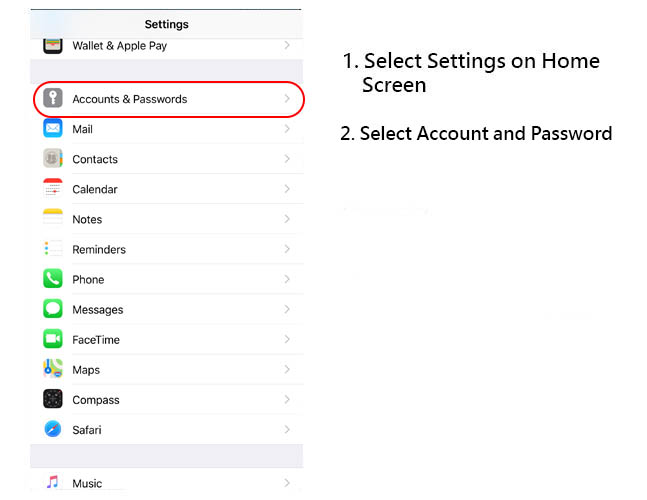
Task: Tap the Reminders list icon
Action: tap(53, 249)
